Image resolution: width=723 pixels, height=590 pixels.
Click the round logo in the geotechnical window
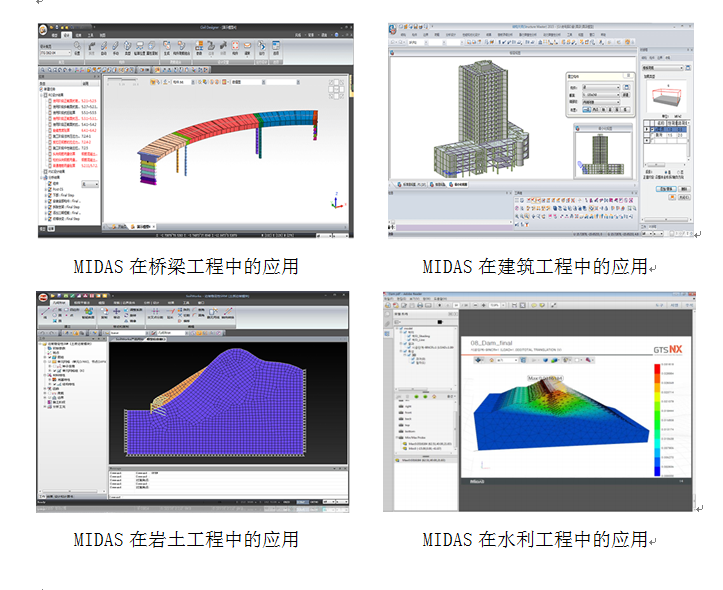coord(45,300)
